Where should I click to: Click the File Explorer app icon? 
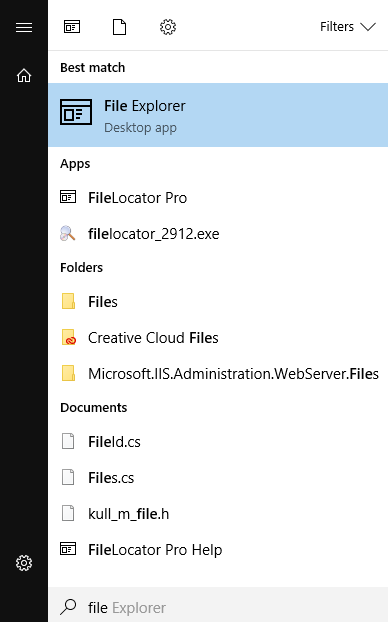pyautogui.click(x=76, y=112)
